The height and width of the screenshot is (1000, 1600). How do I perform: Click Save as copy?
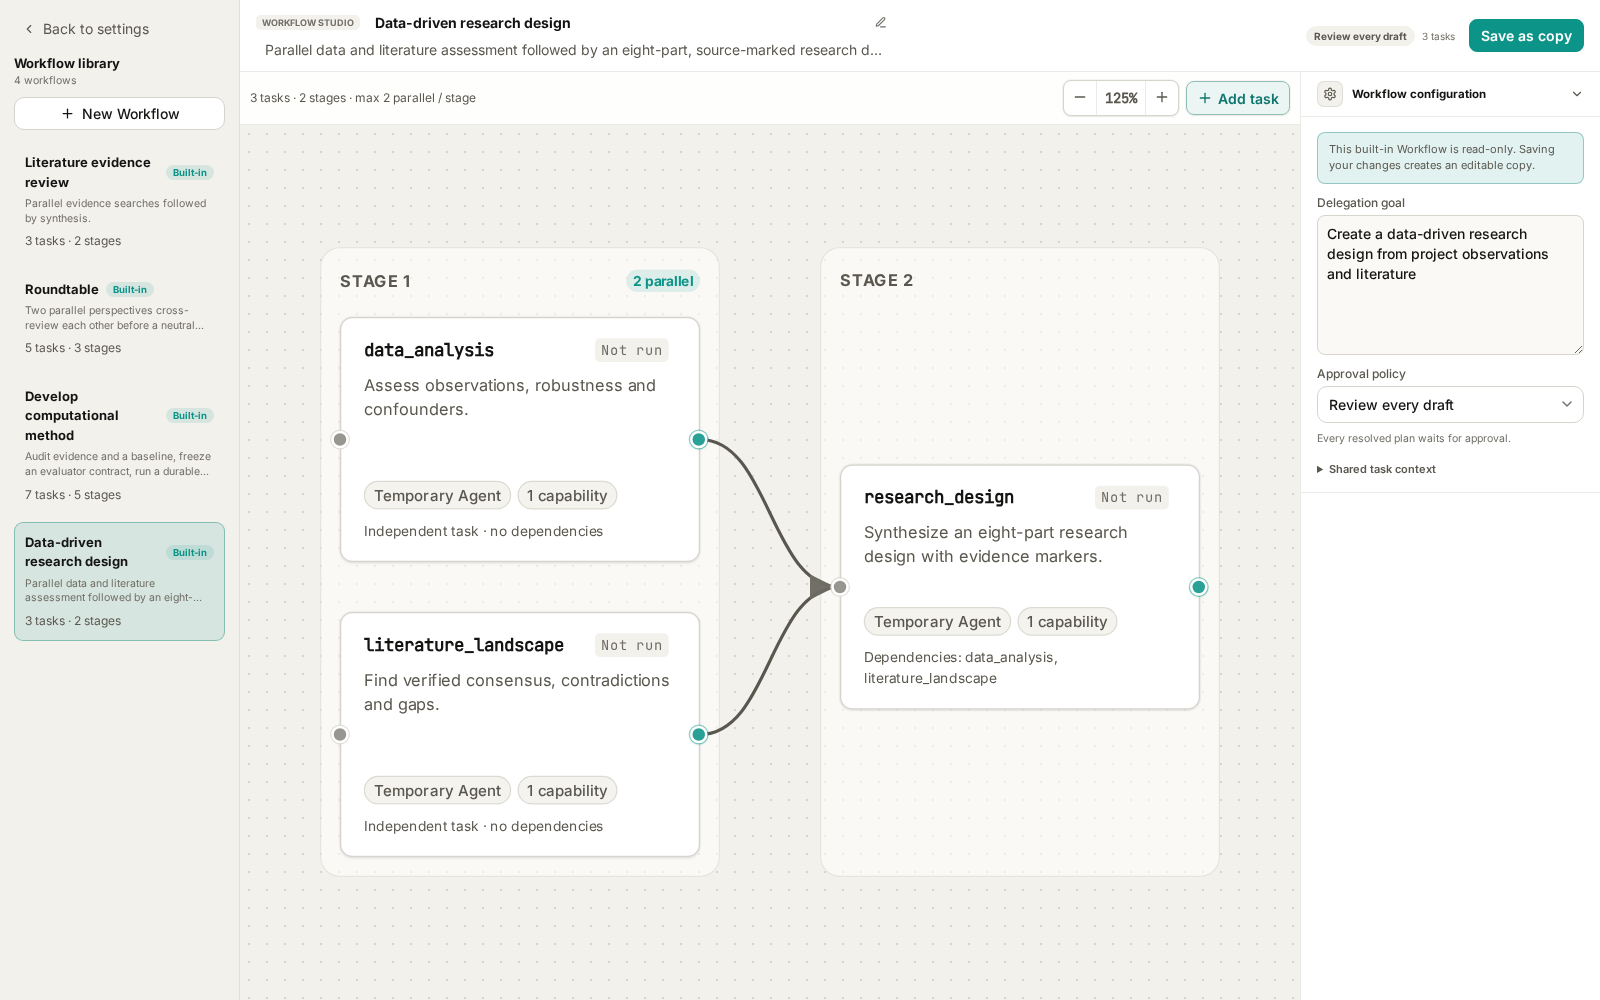point(1526,35)
